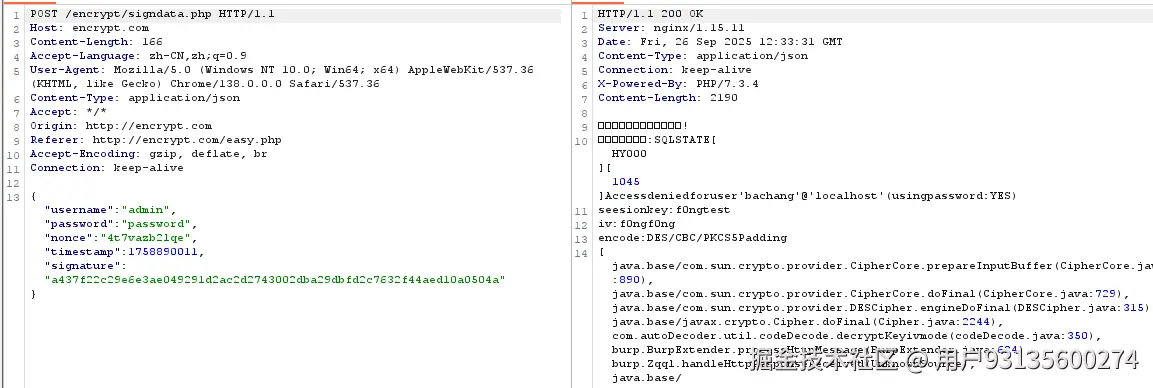Click the Referer easy.php header line
1153x388 pixels.
click(x=155, y=140)
